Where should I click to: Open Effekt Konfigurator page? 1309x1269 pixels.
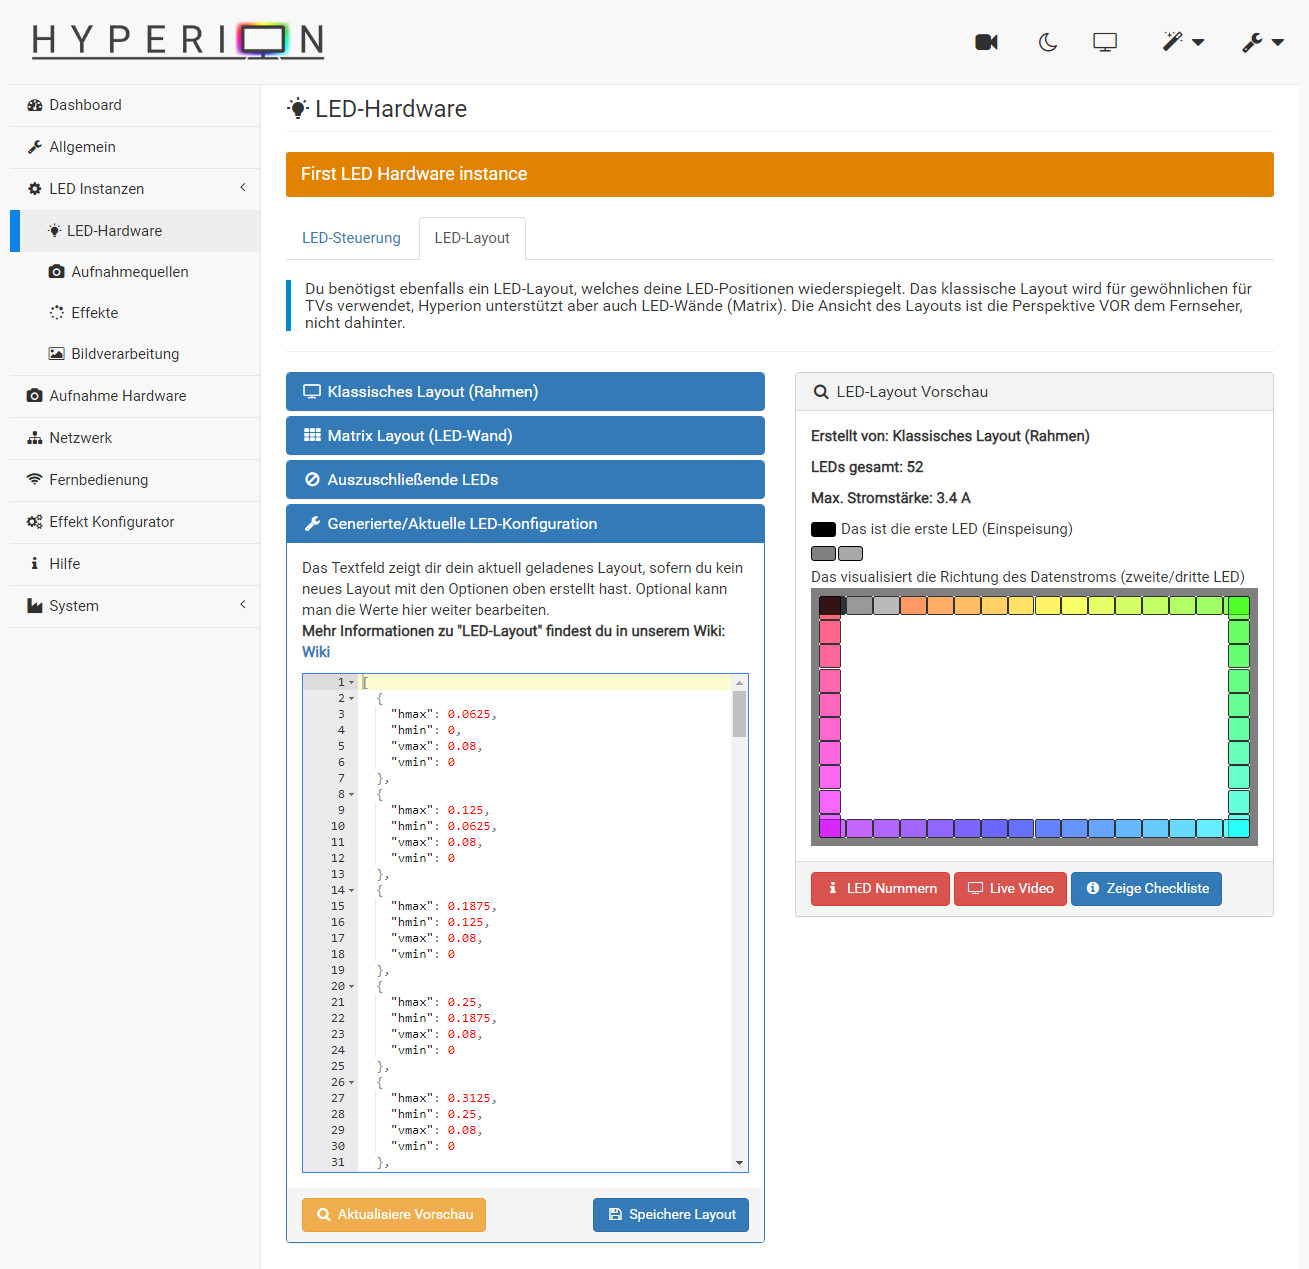click(135, 522)
